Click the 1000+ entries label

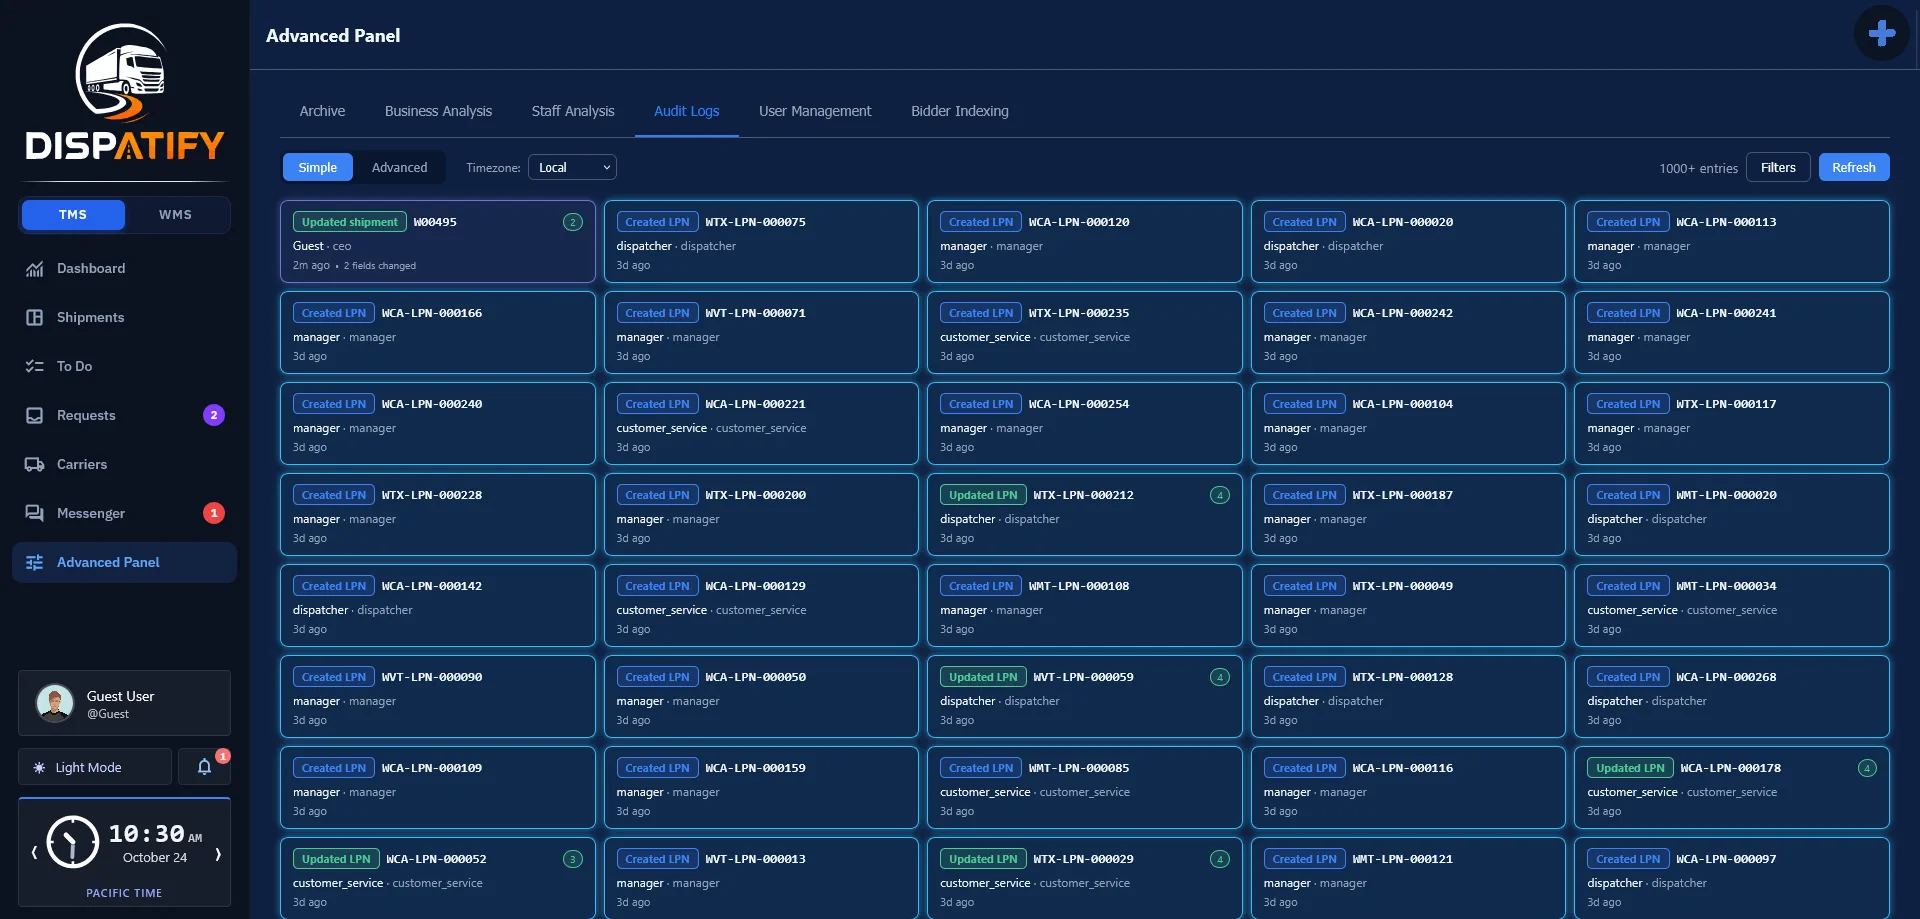tap(1698, 168)
